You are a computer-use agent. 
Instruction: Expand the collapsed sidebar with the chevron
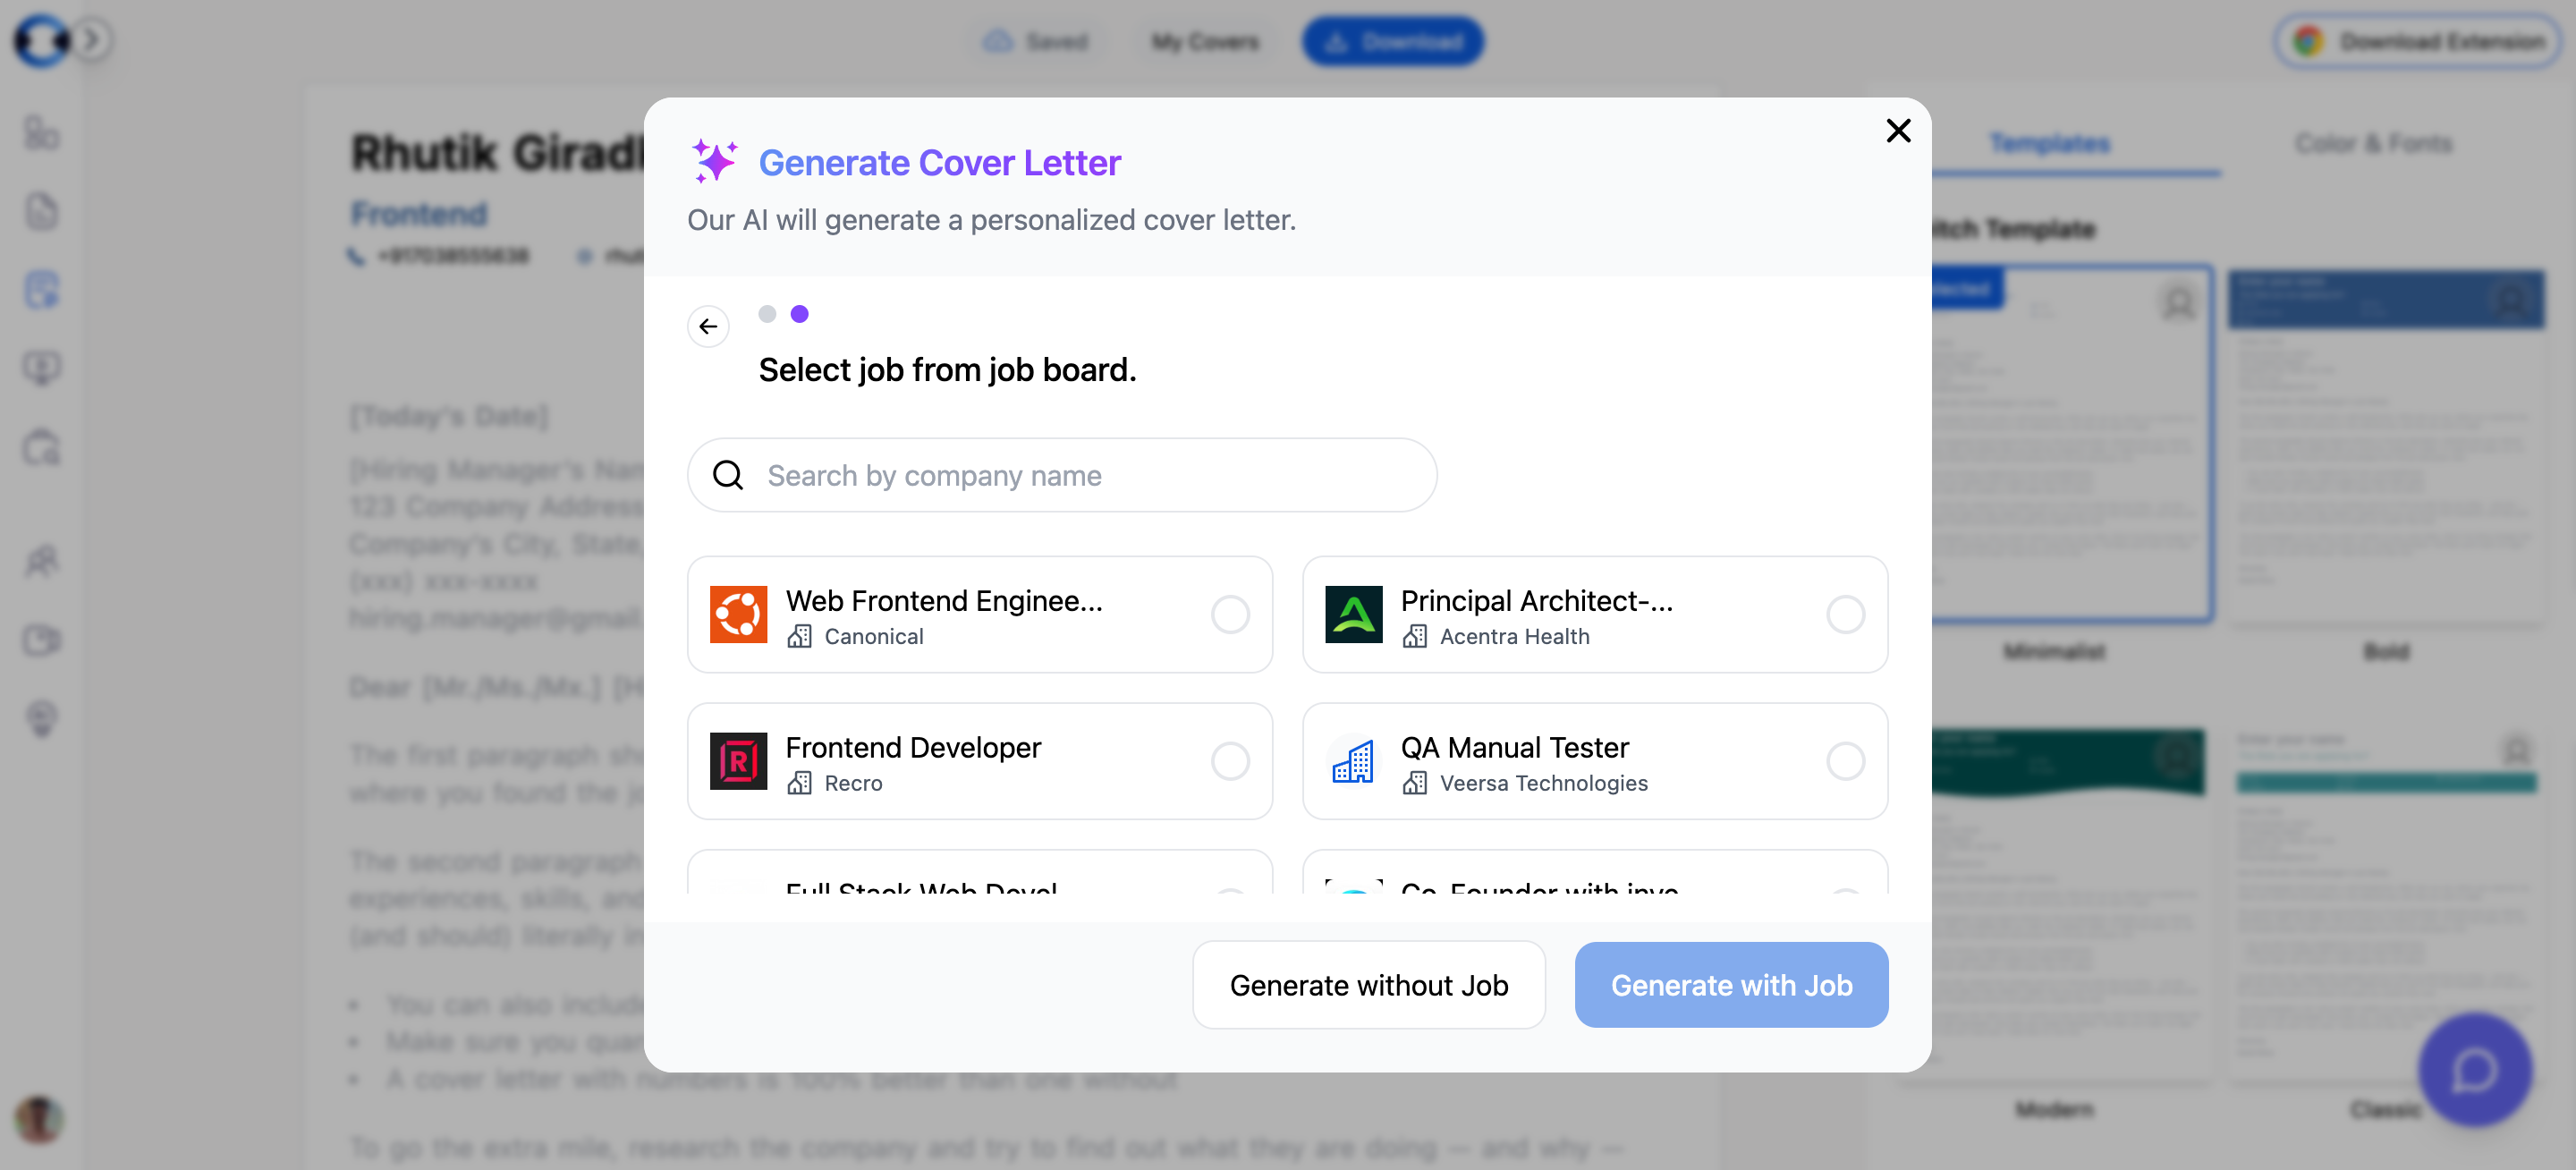(x=93, y=41)
